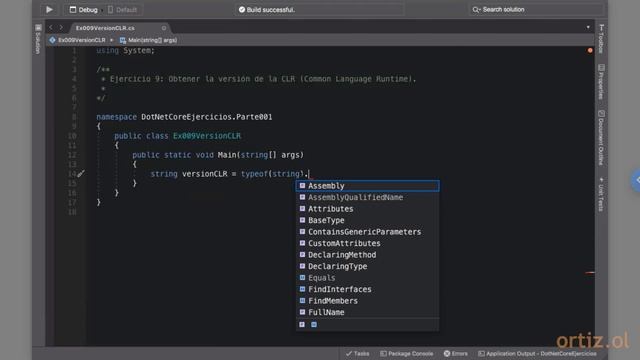Toggle the property filter icon below the completion list

point(302,324)
